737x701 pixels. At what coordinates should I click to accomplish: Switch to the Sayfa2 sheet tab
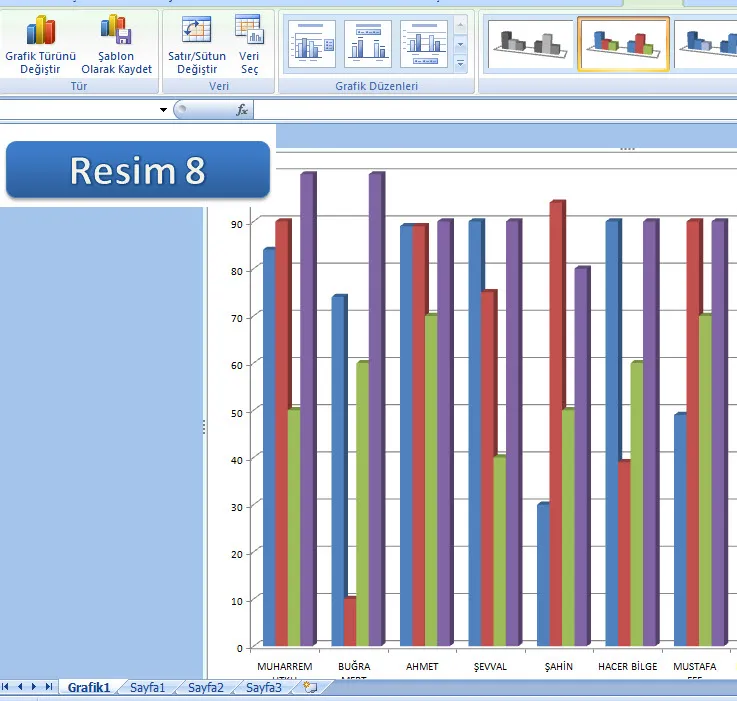pos(207,687)
